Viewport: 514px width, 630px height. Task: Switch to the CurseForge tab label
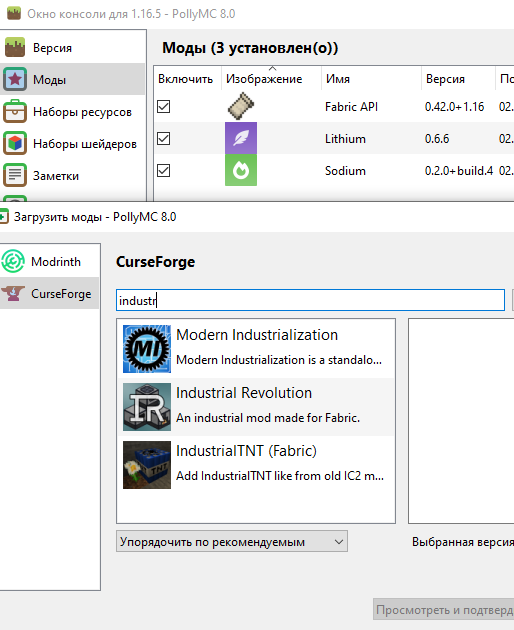(61, 294)
